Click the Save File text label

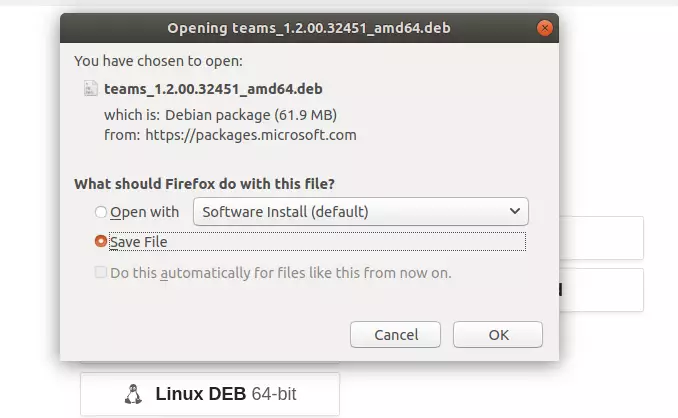(x=138, y=242)
